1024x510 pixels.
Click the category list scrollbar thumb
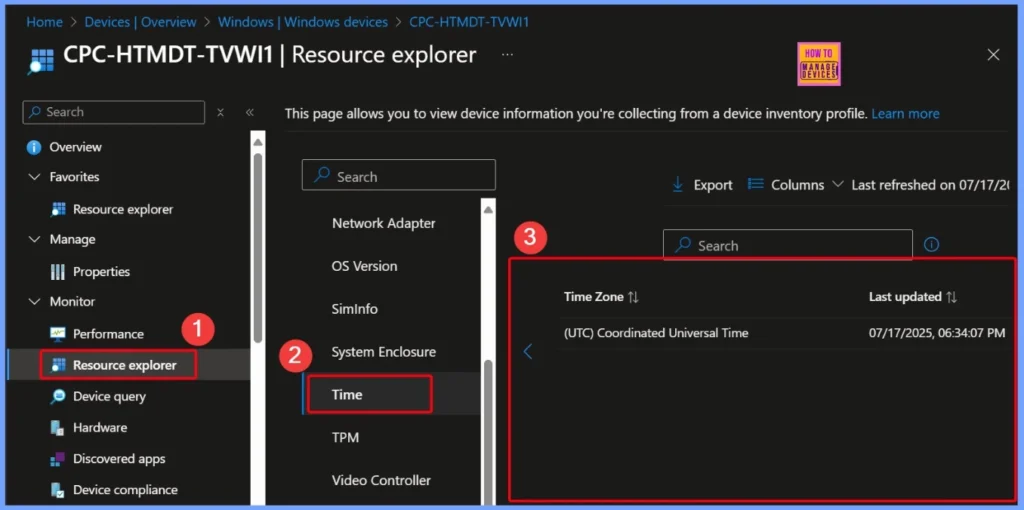click(x=488, y=431)
